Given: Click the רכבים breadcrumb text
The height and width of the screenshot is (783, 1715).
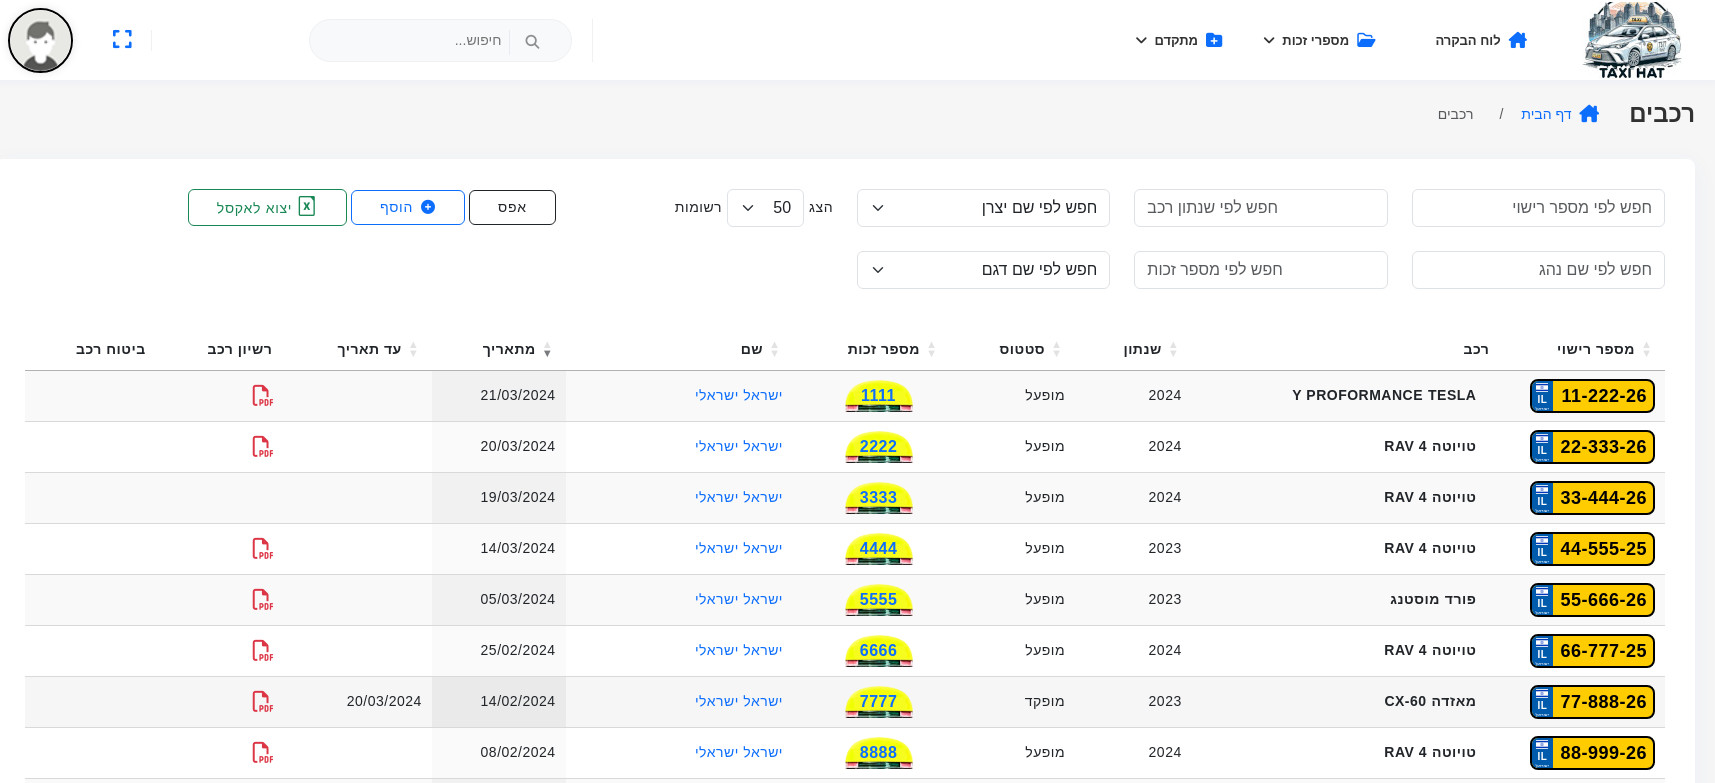Looking at the screenshot, I should pyautogui.click(x=1456, y=114).
